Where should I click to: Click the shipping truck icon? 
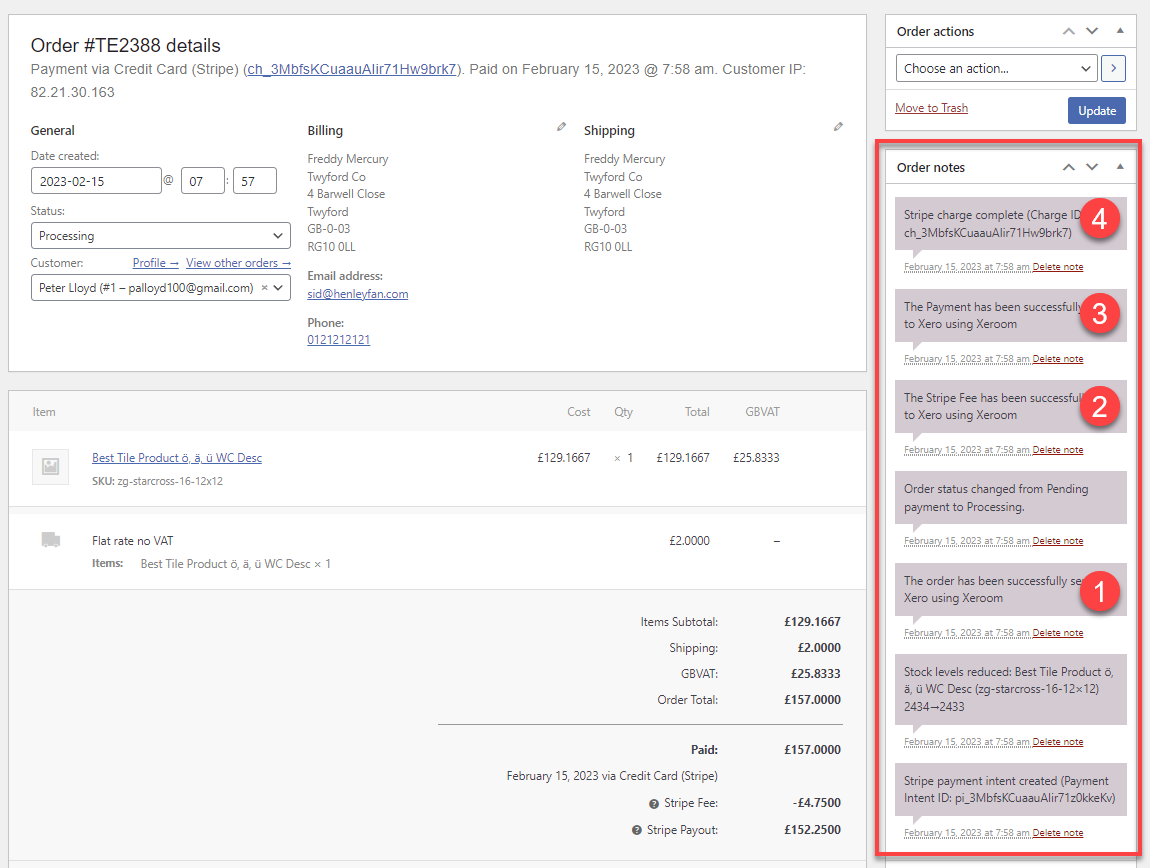pyautogui.click(x=51, y=540)
